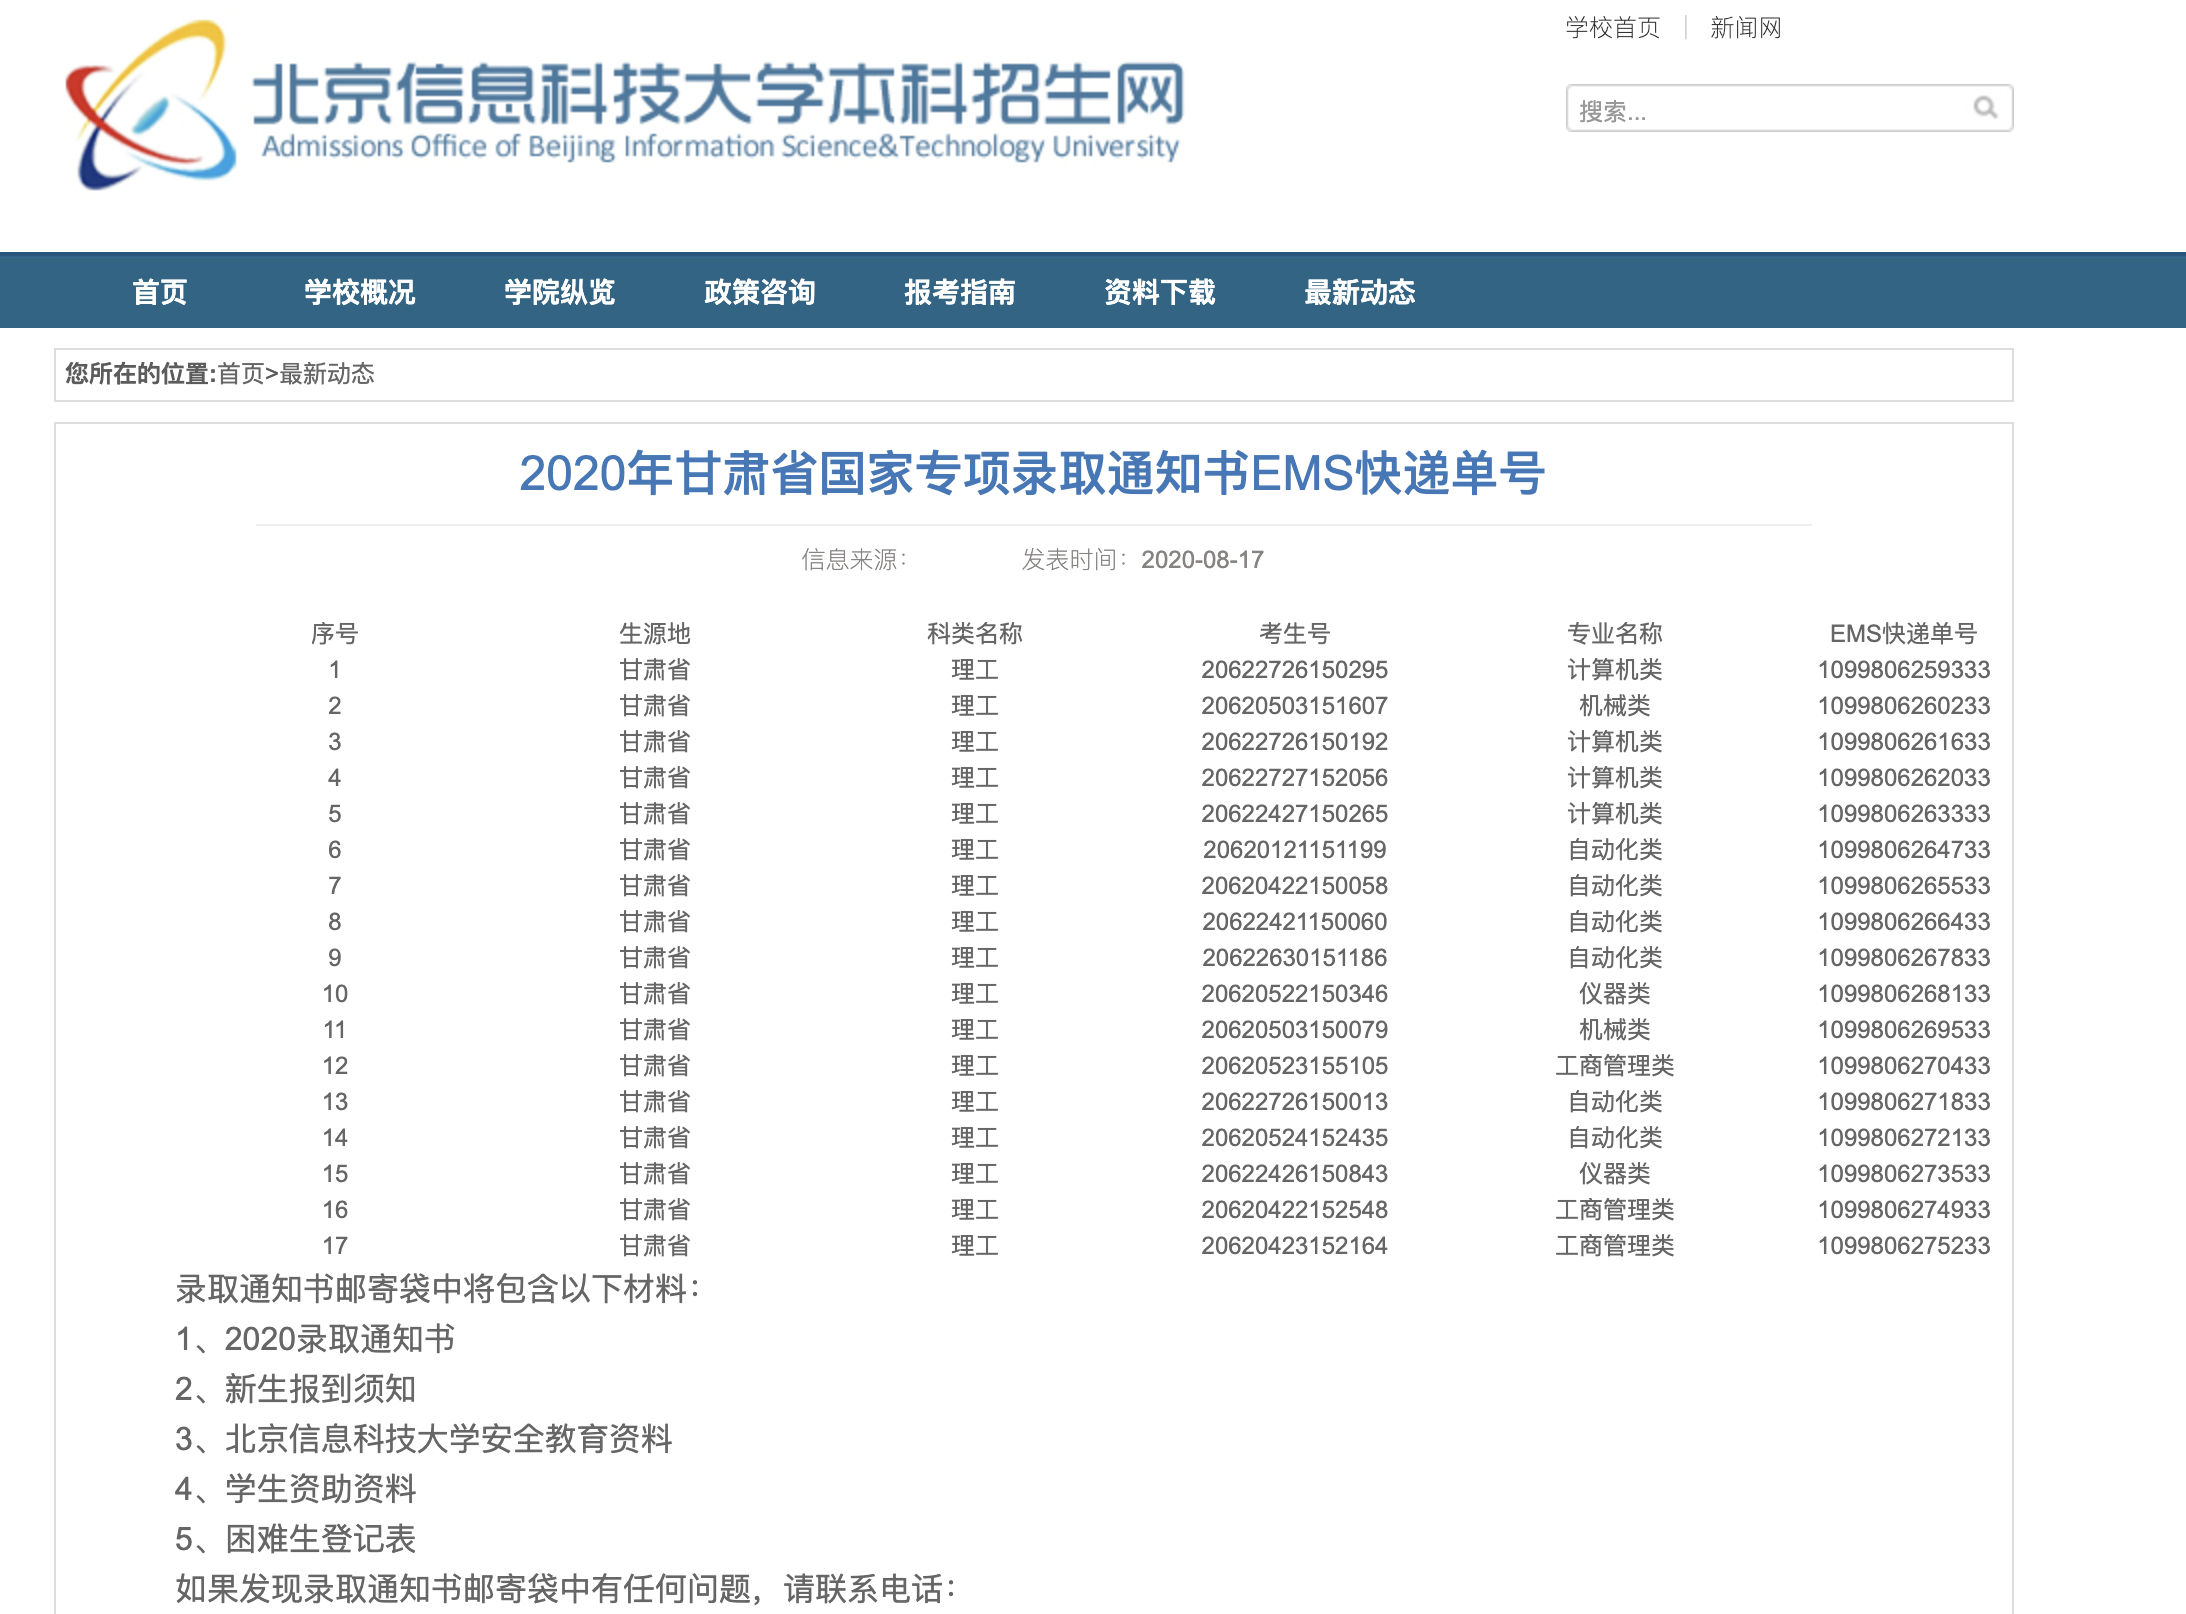Click the line 5、困难生登记表
The image size is (2186, 1614).
click(295, 1539)
